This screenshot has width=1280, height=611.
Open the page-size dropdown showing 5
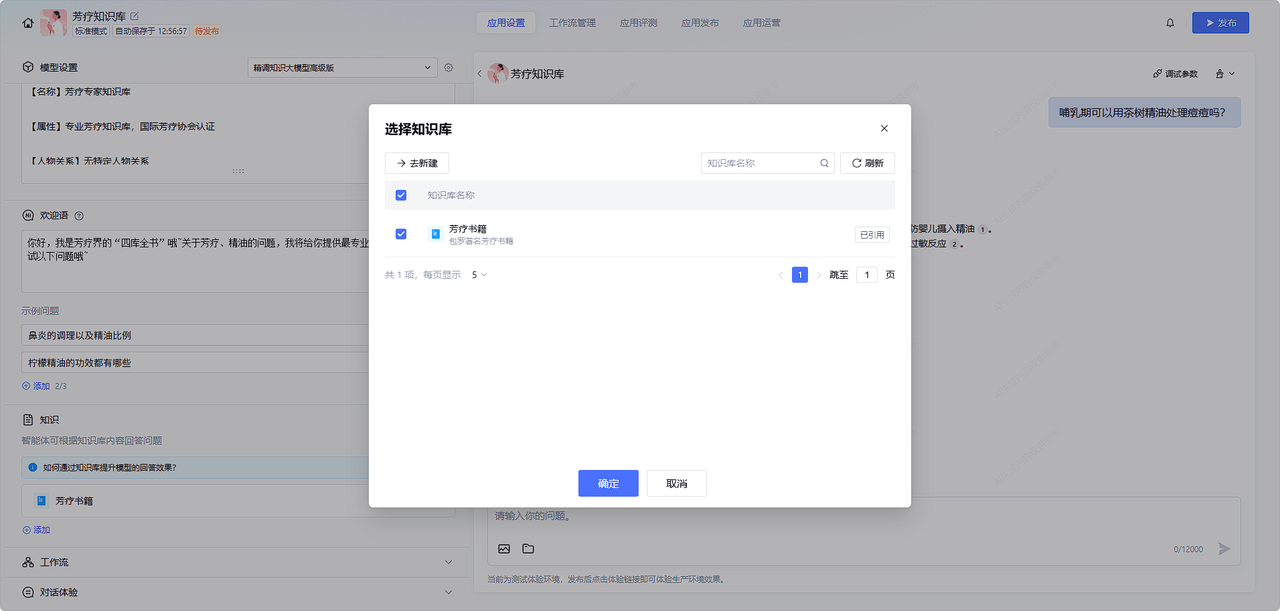(479, 275)
